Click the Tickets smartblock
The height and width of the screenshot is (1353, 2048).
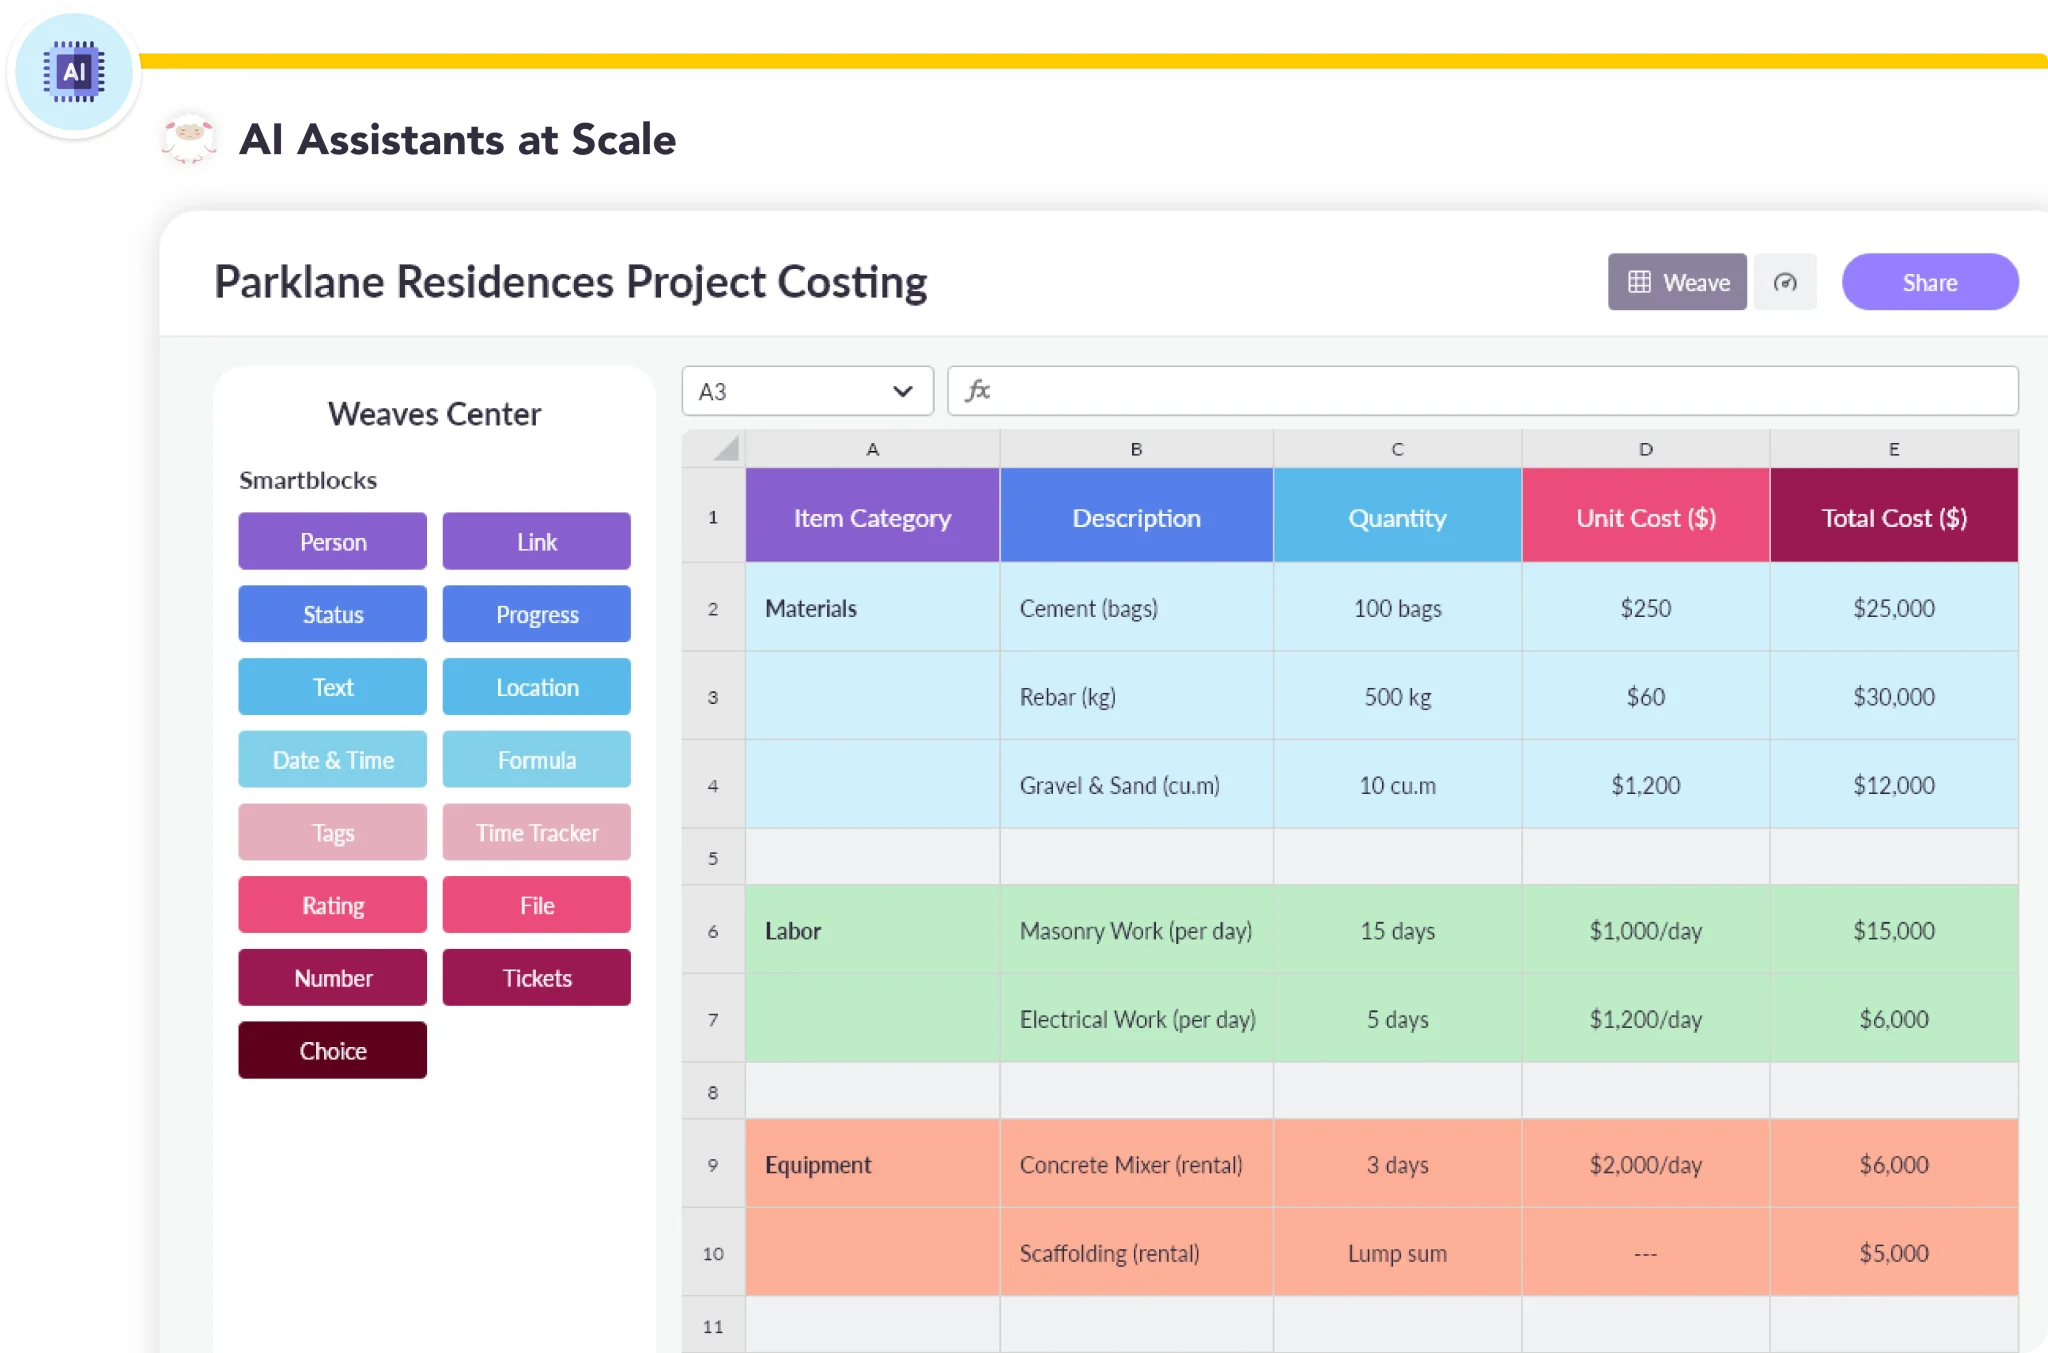pyautogui.click(x=537, y=977)
